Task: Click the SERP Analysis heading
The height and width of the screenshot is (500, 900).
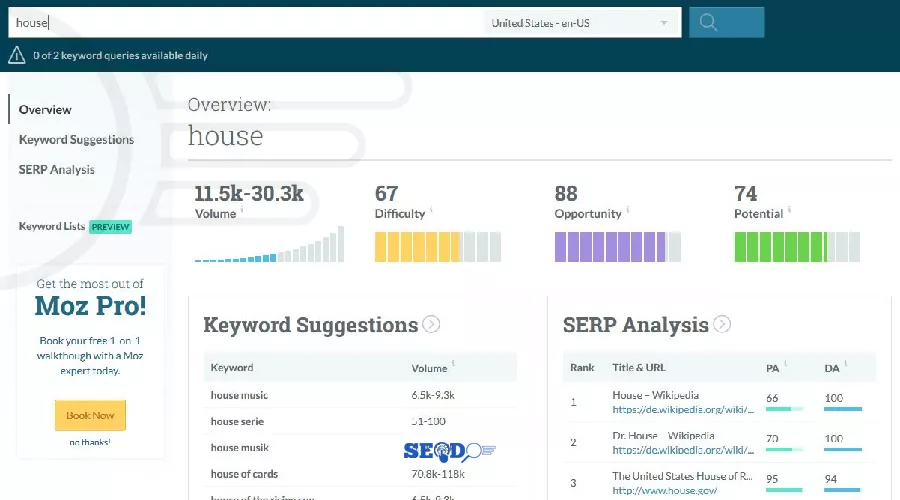Action: [x=635, y=325]
